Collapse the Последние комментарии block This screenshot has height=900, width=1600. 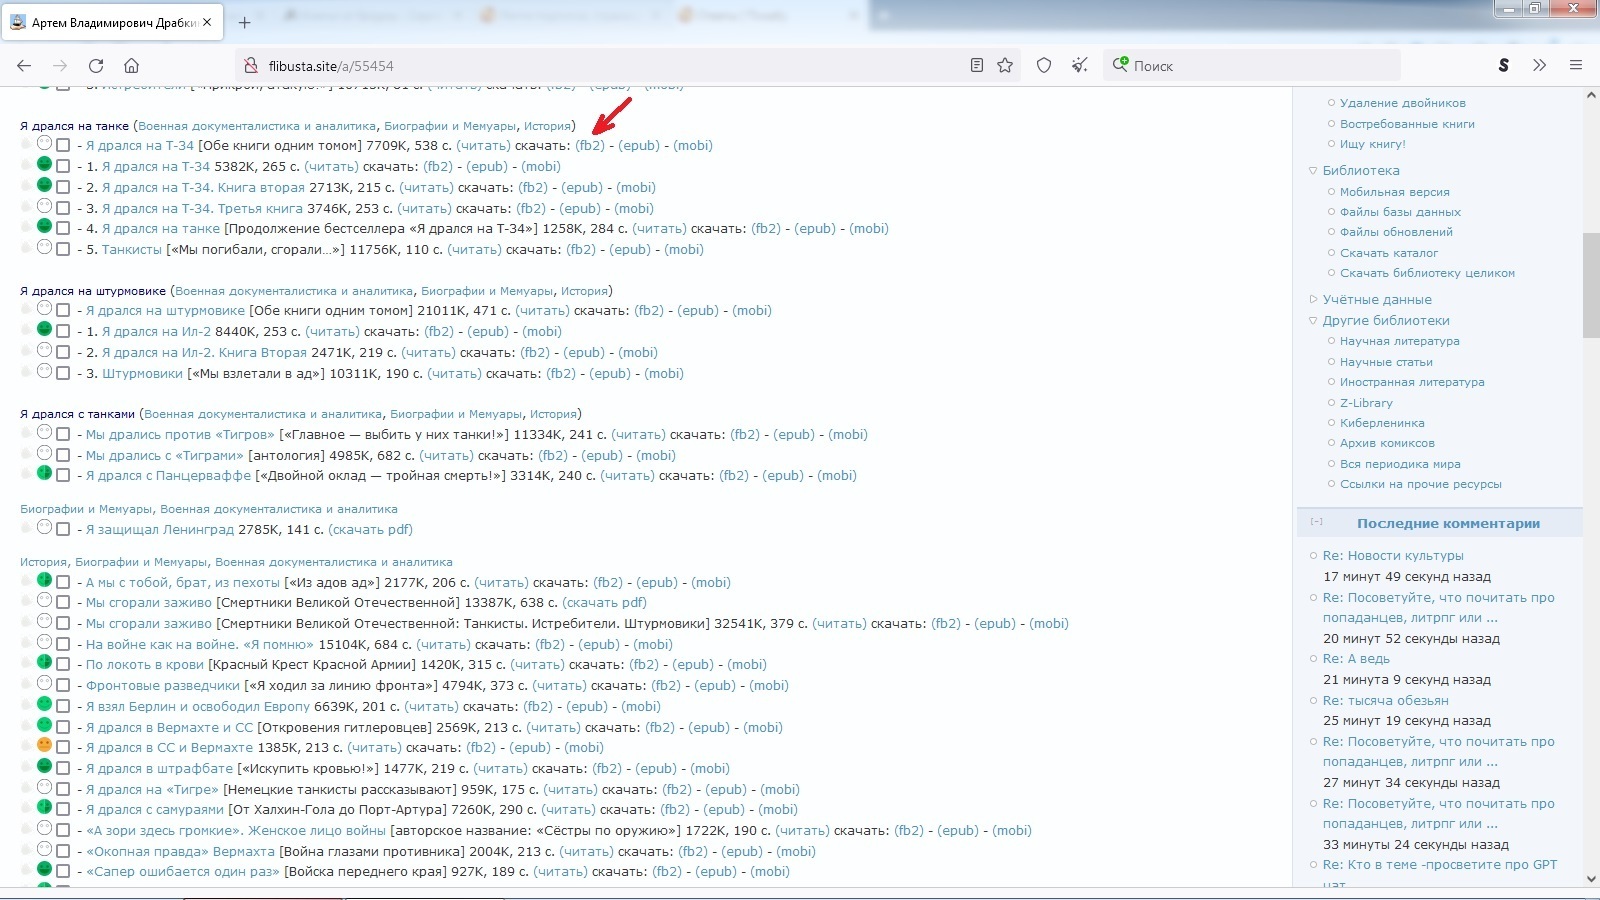click(1317, 522)
